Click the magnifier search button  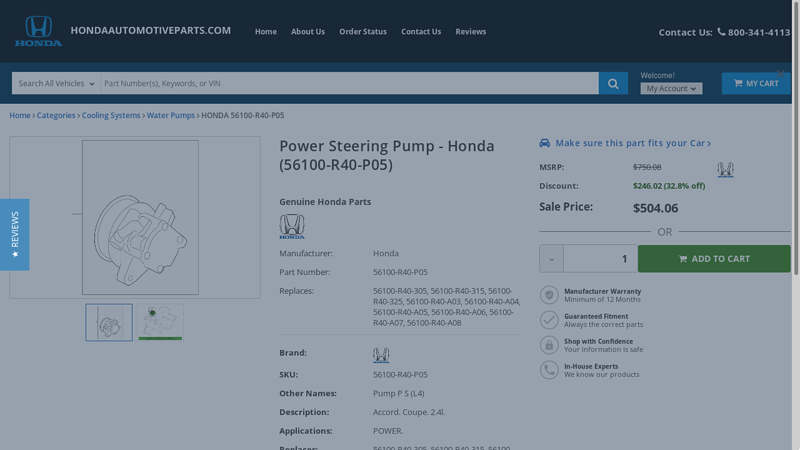[x=613, y=83]
